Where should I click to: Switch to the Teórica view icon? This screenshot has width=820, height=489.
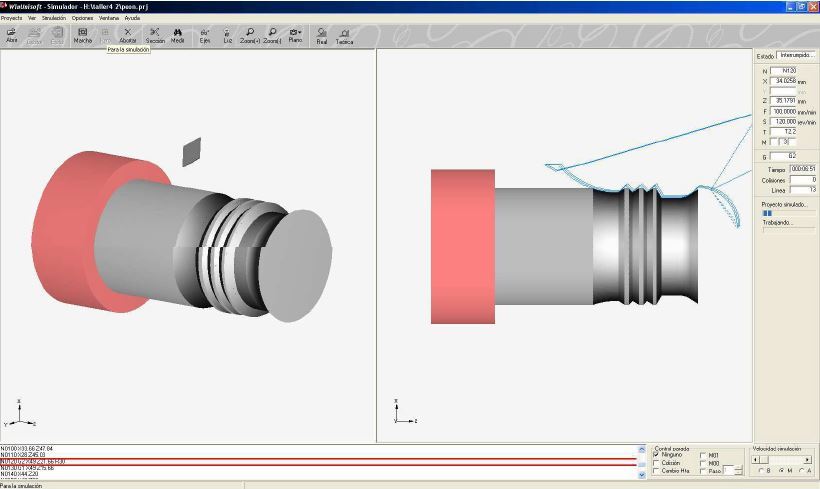tap(344, 37)
